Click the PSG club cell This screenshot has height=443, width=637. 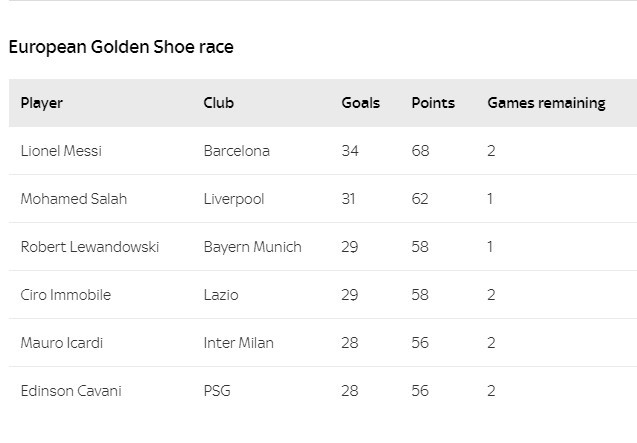pos(217,391)
